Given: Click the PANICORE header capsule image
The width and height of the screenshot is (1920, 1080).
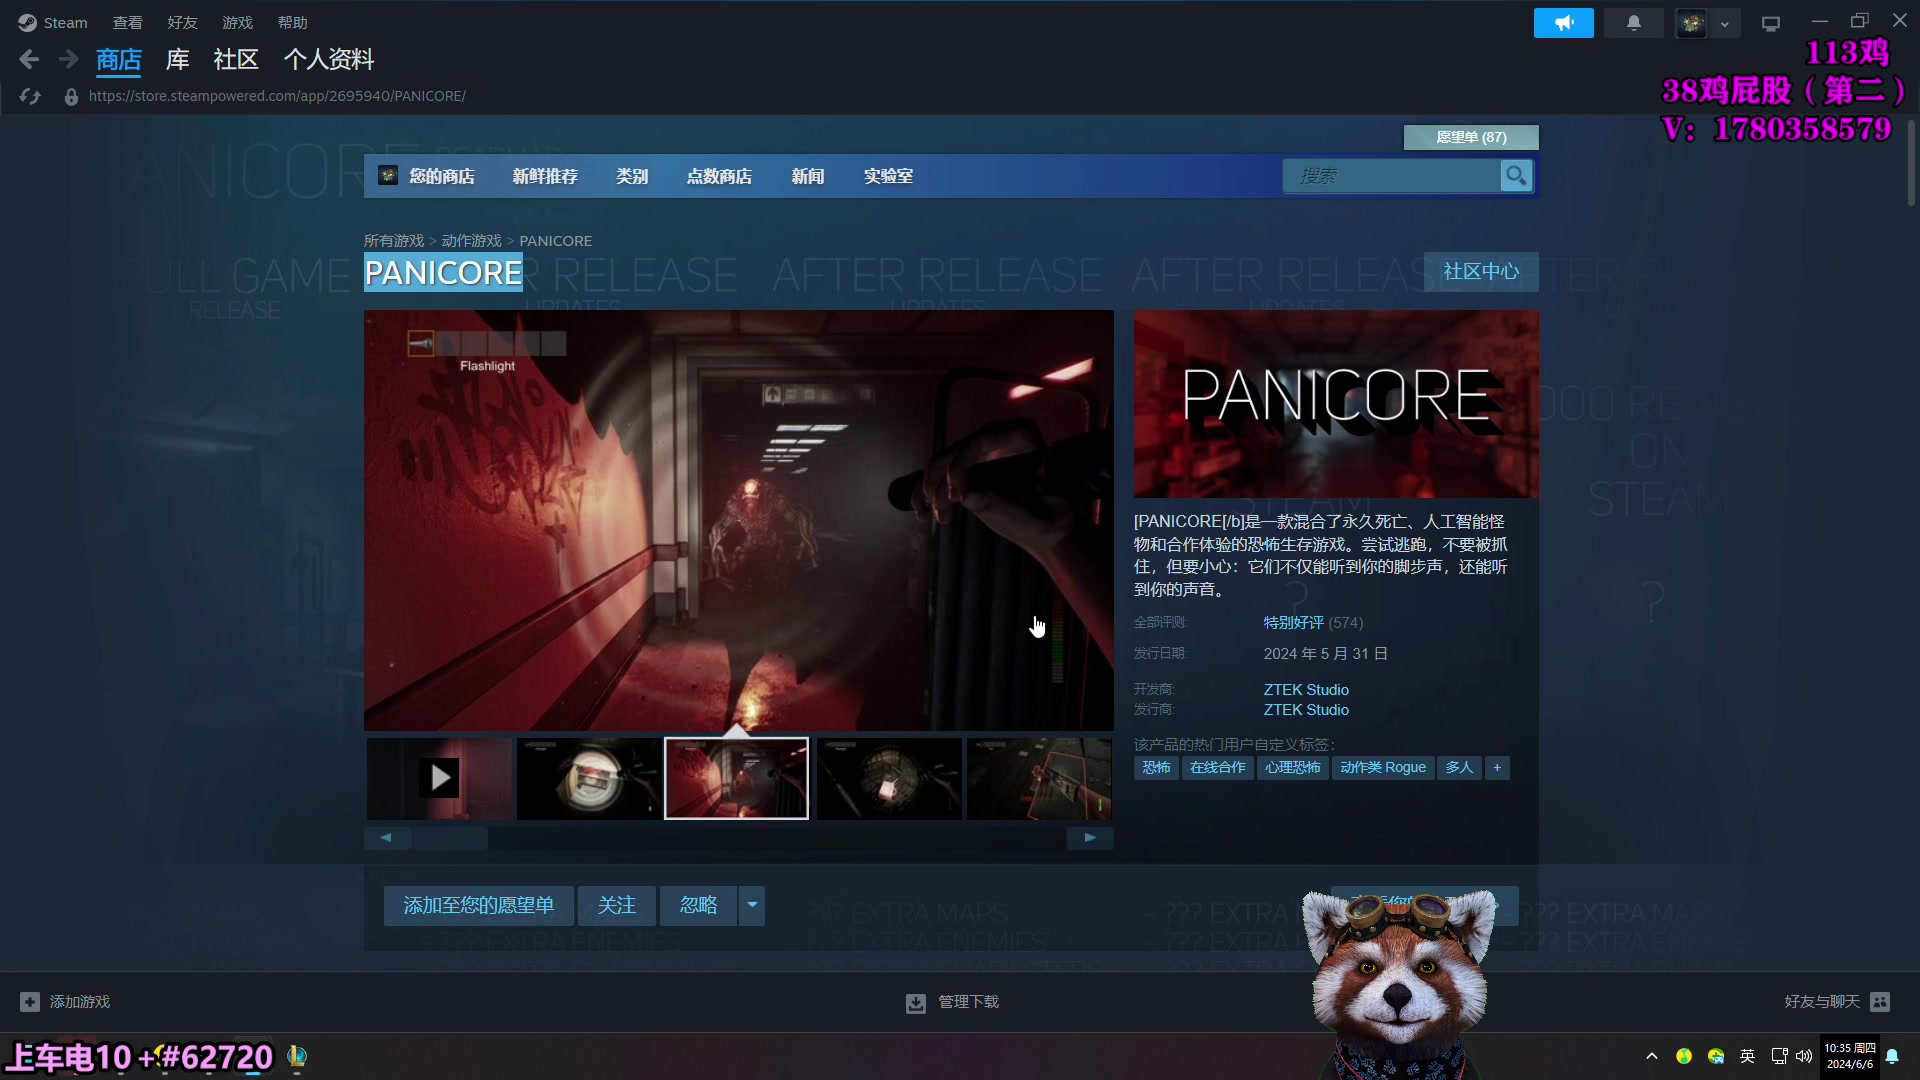Looking at the screenshot, I should pyautogui.click(x=1336, y=404).
